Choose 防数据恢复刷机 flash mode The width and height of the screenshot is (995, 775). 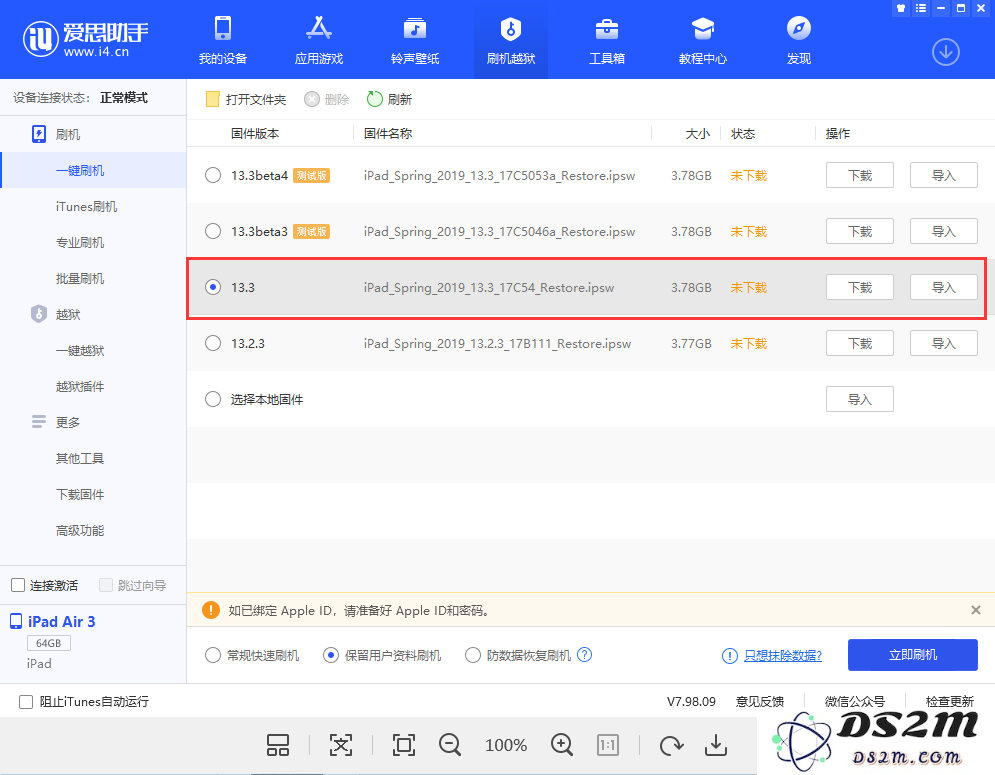(473, 655)
